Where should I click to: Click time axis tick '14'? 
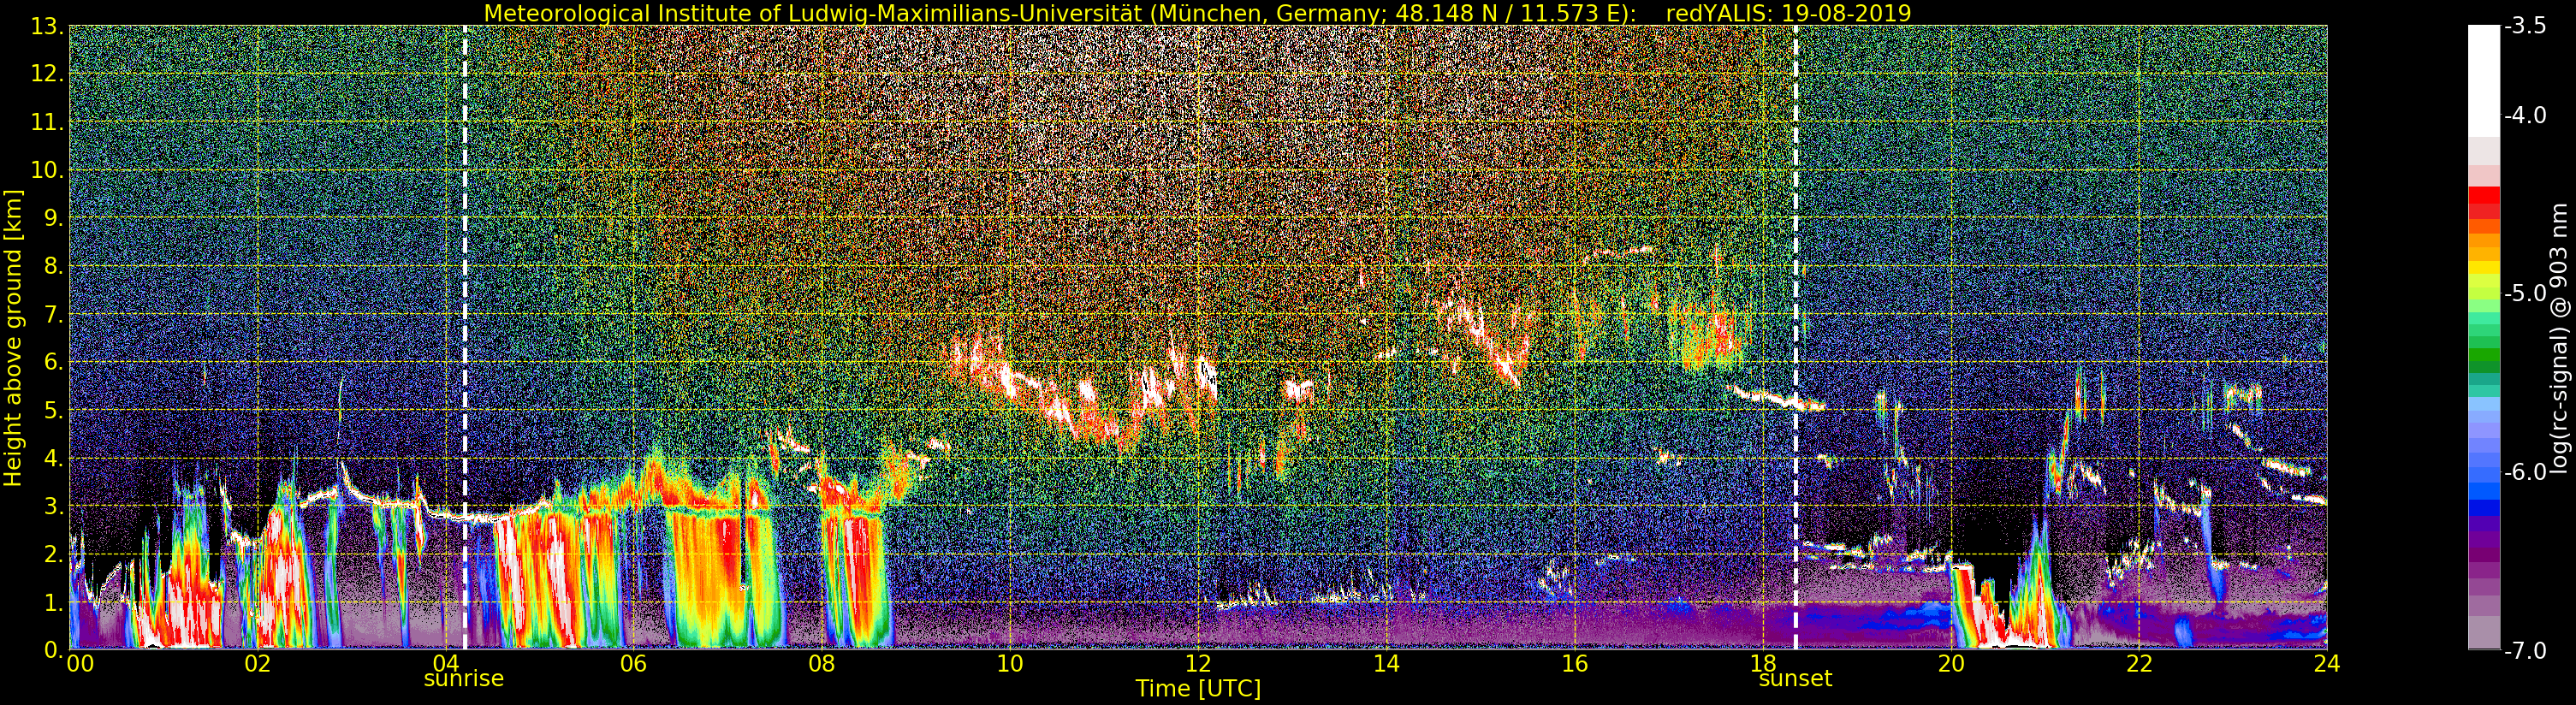click(1386, 664)
